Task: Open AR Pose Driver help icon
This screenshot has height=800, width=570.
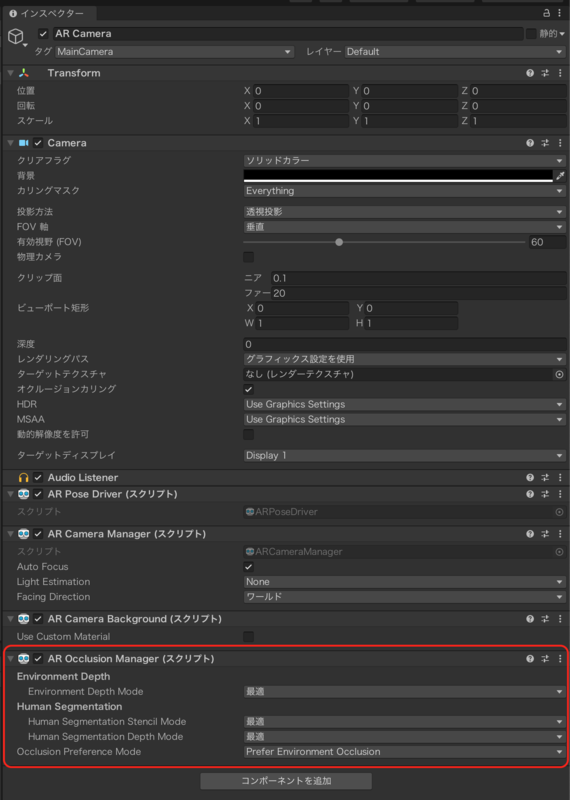Action: 530,494
